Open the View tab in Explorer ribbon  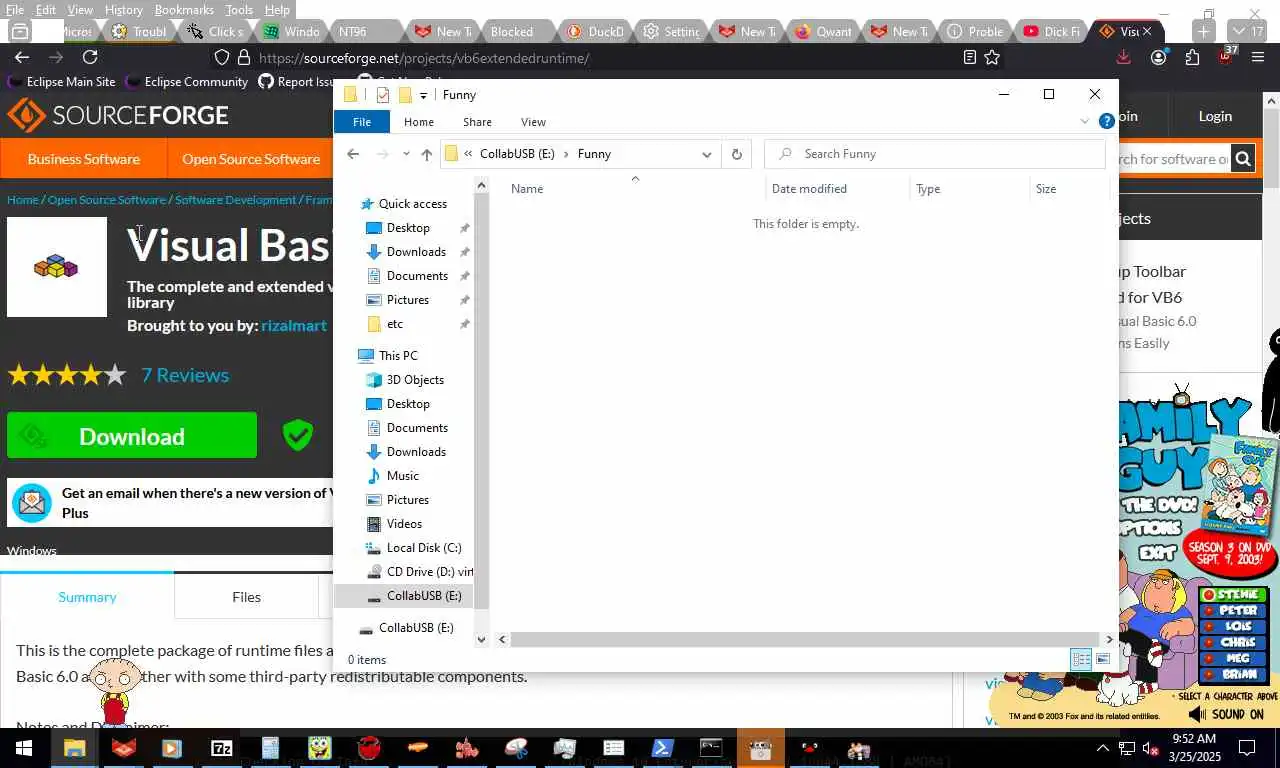533,122
